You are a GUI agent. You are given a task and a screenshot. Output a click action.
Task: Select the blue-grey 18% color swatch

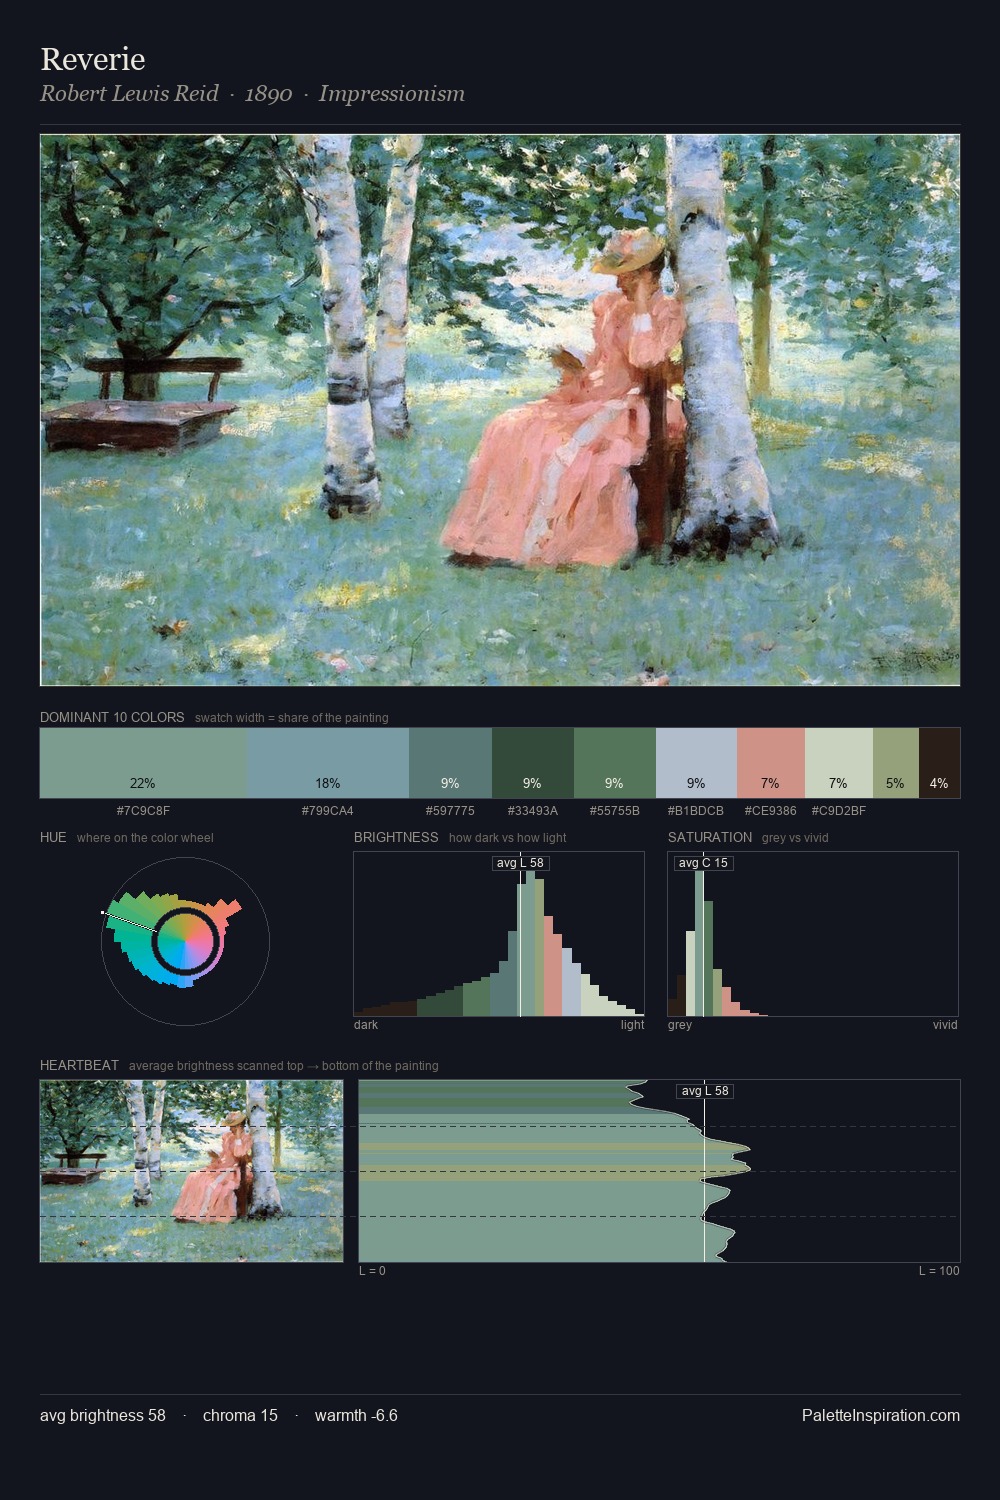tap(327, 762)
